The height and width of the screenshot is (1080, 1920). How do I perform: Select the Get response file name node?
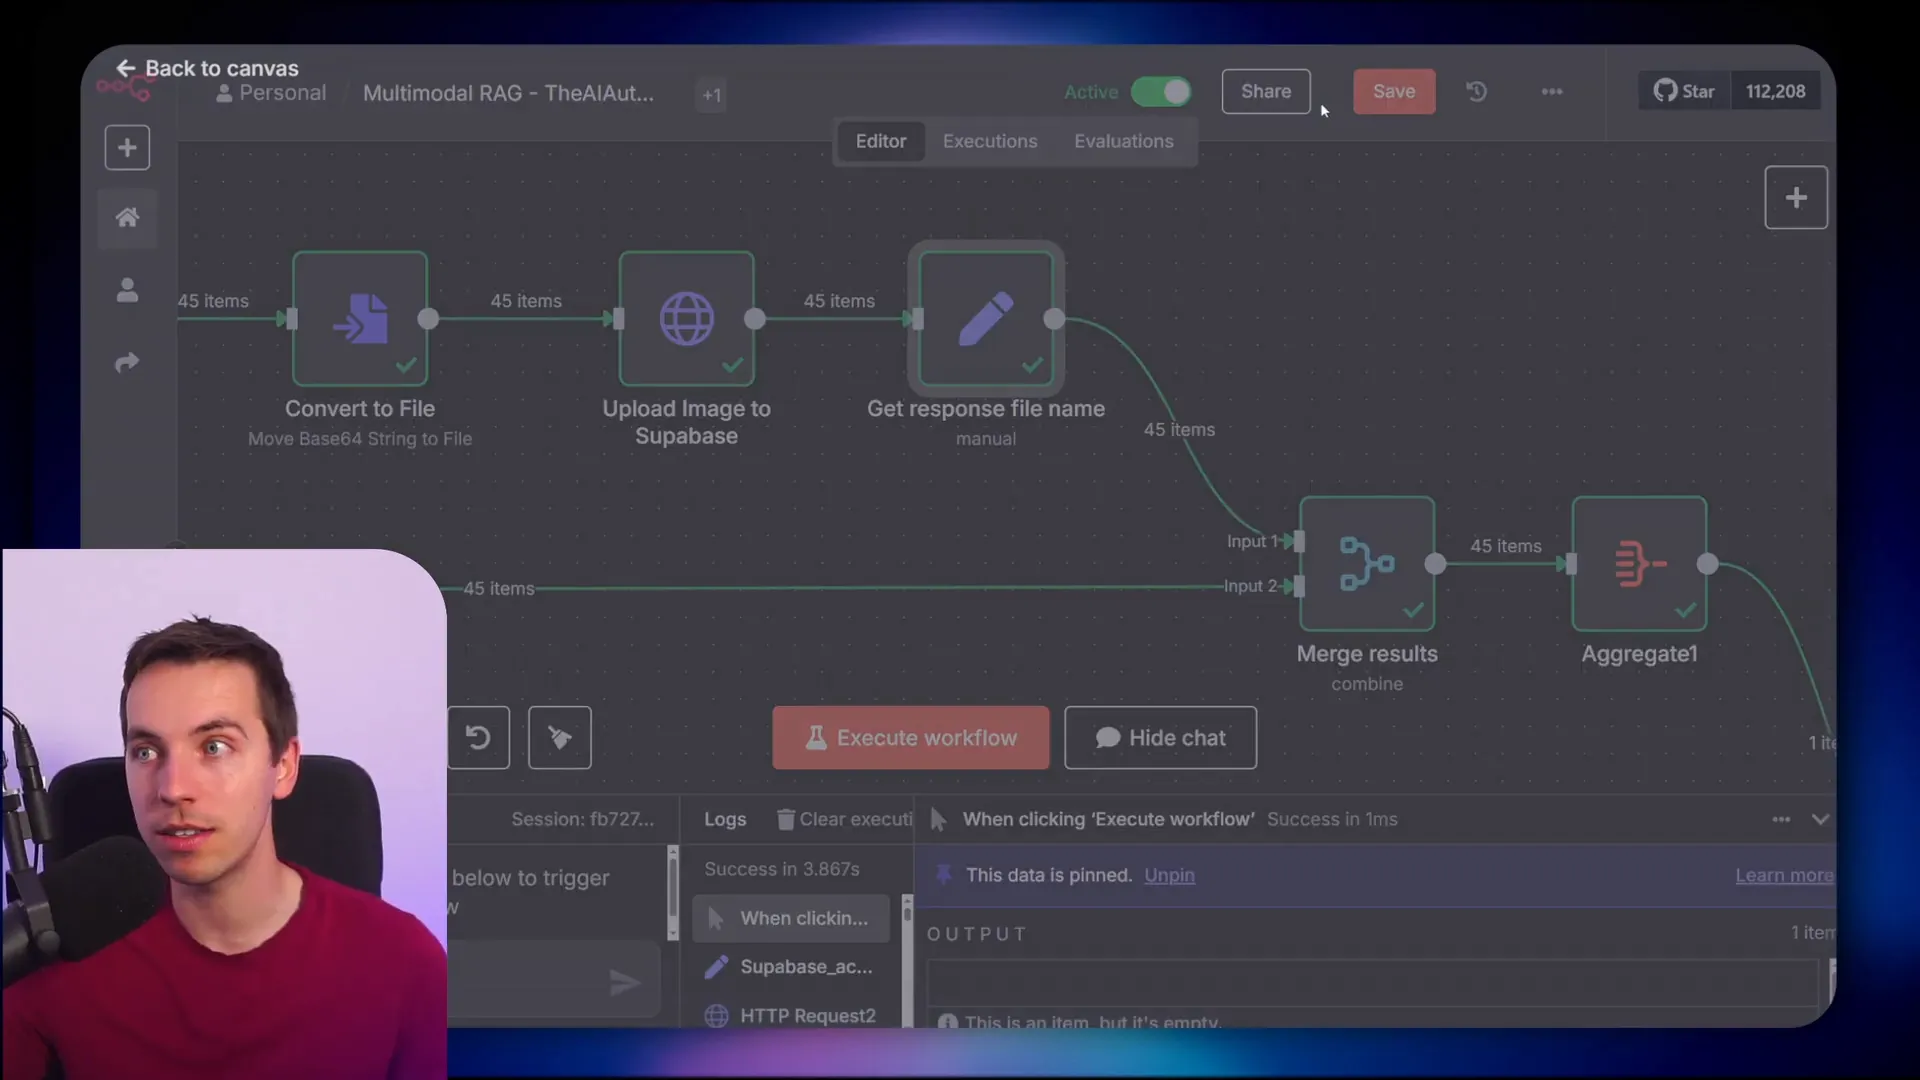click(x=986, y=319)
